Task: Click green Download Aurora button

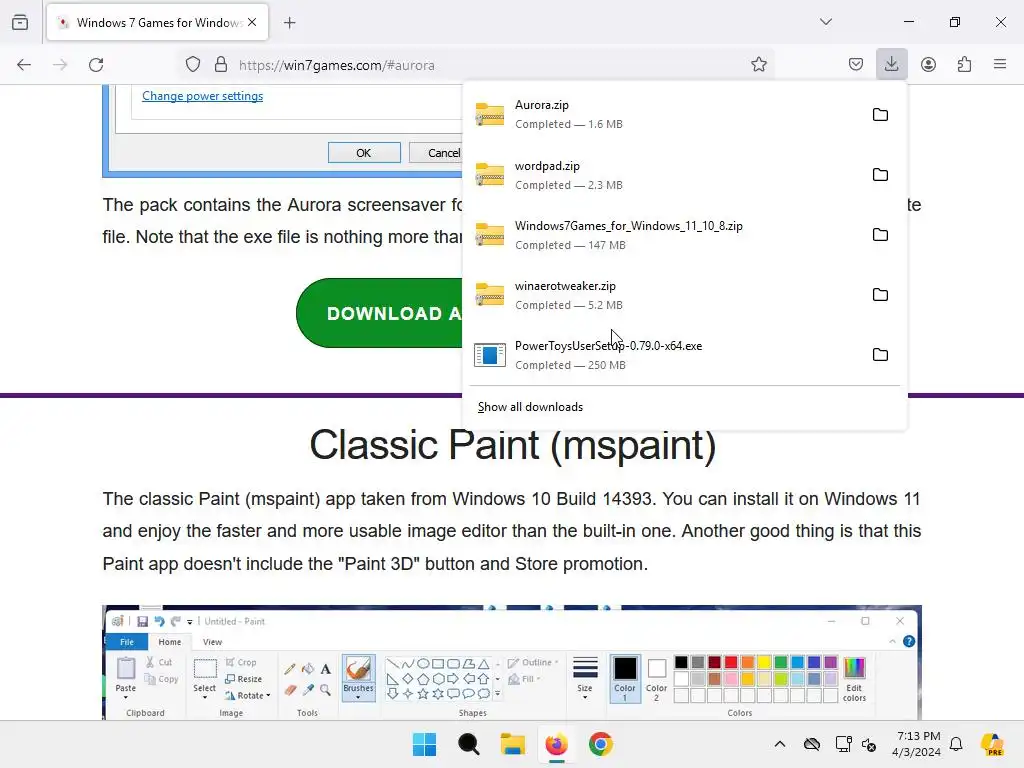Action: [379, 313]
